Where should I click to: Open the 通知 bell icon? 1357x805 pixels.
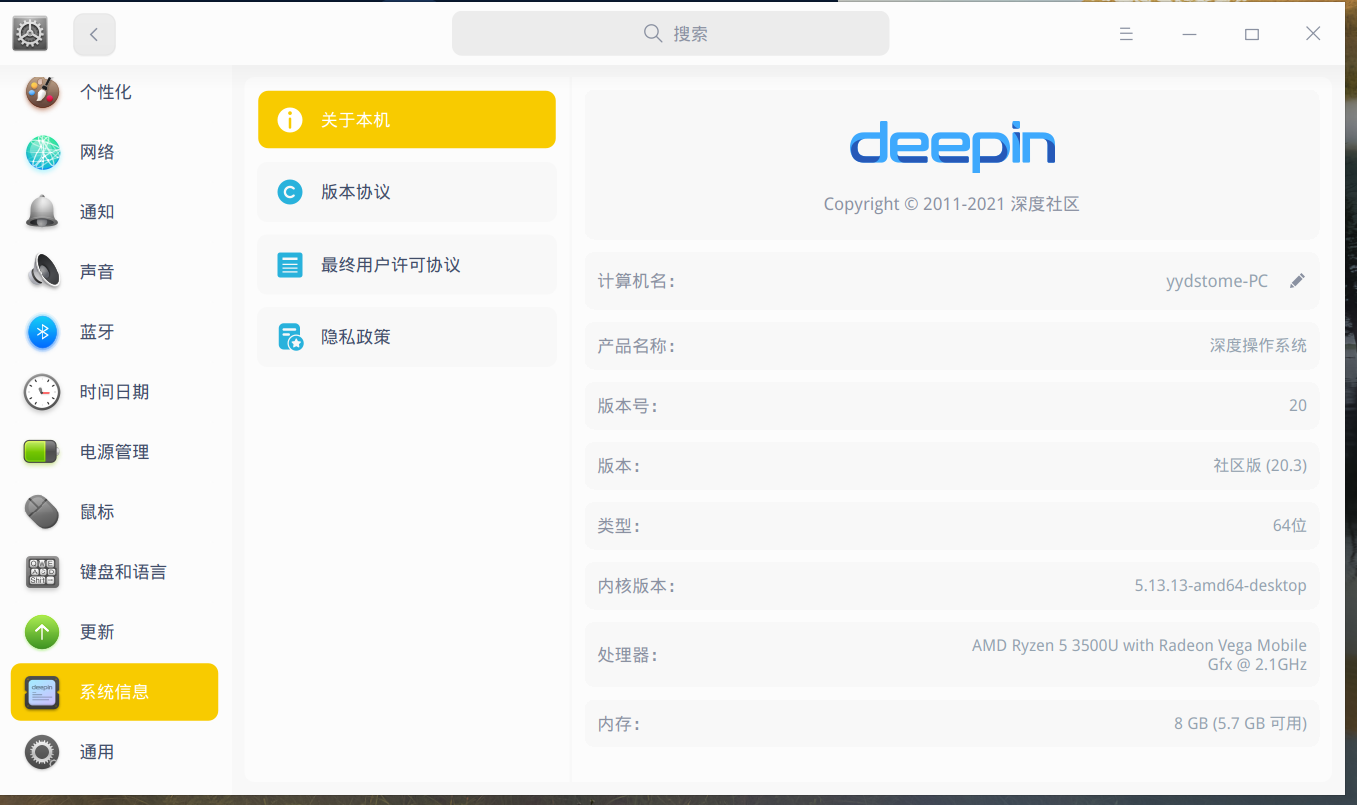[x=42, y=212]
